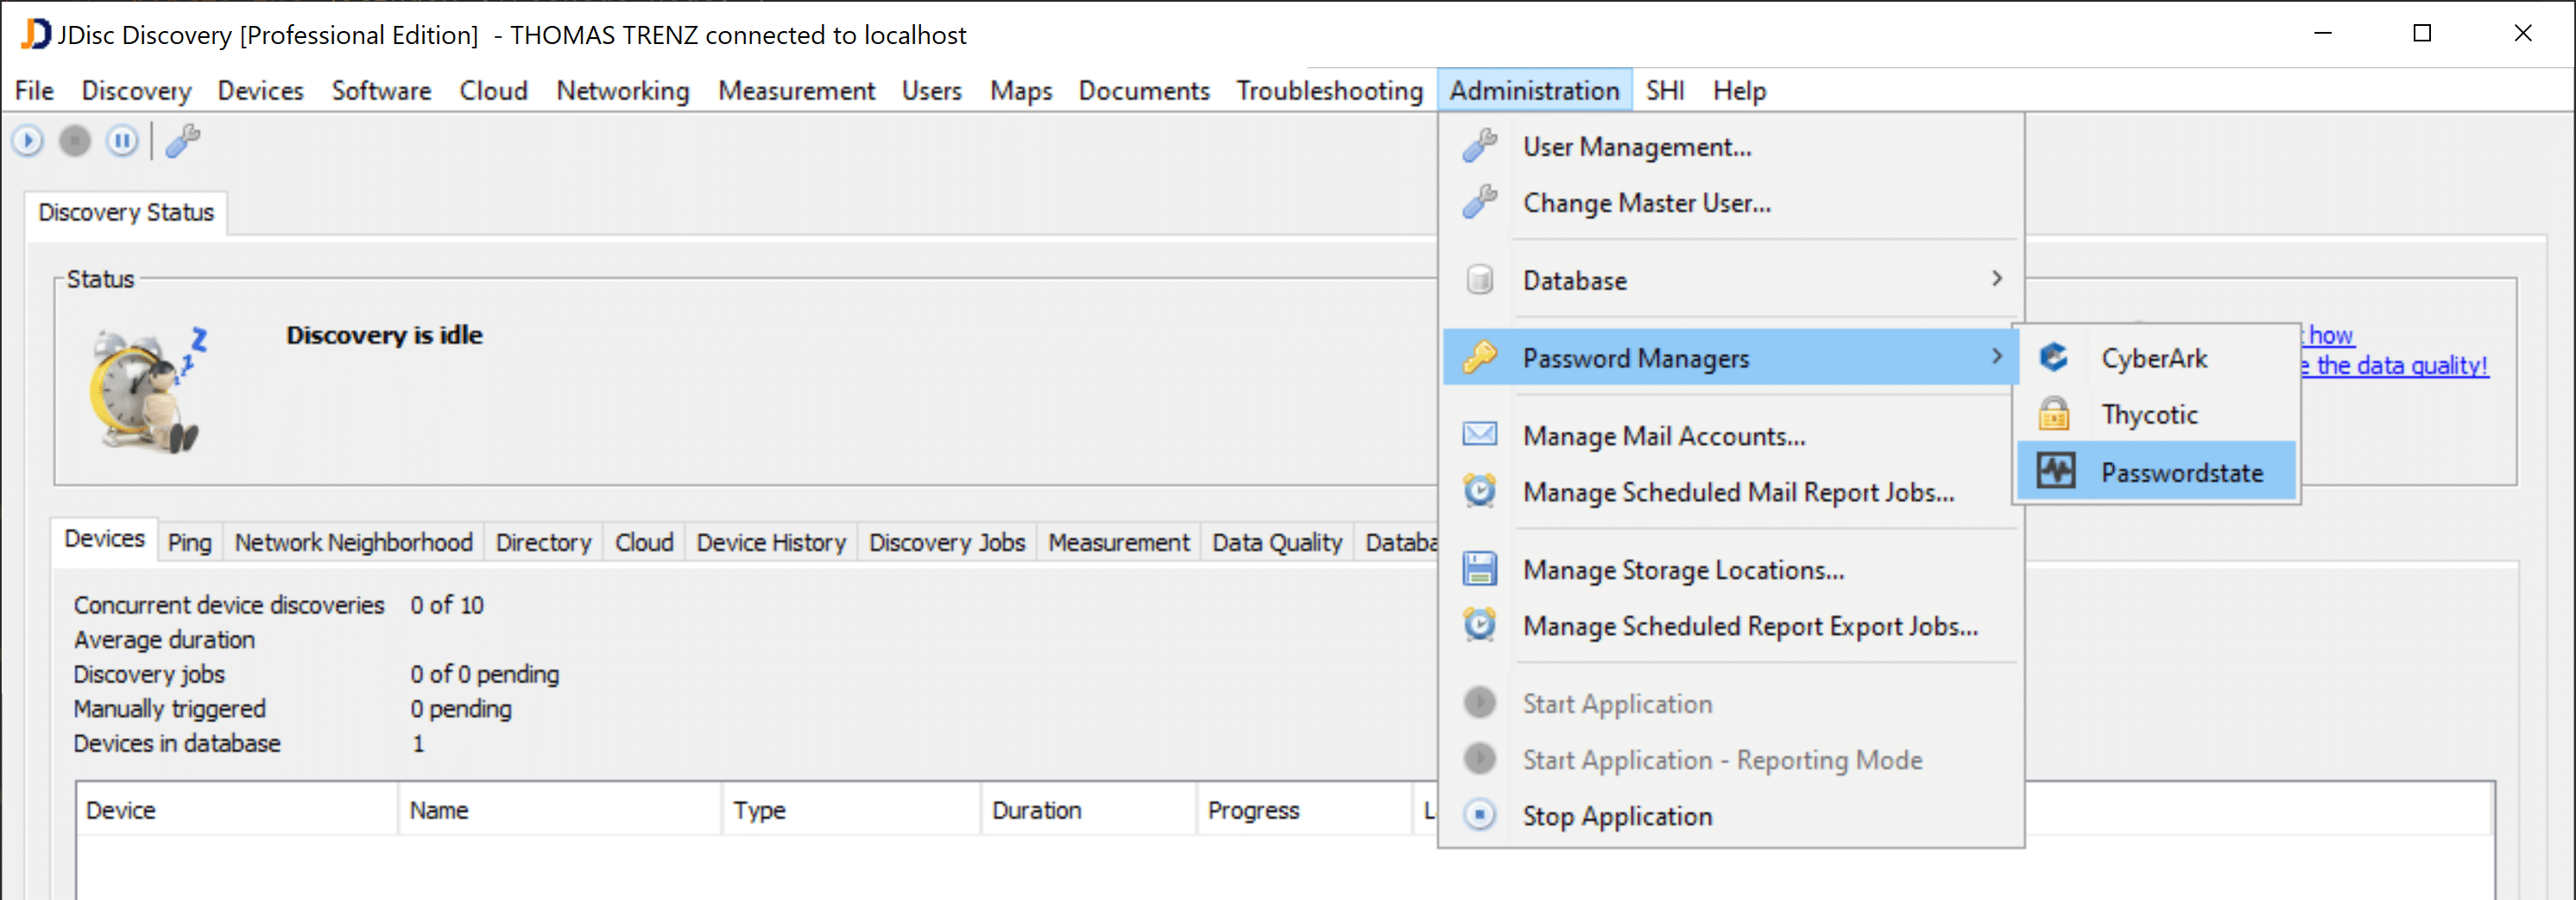Click Change Master User menu entry
This screenshot has height=900, width=2576.
pyautogui.click(x=1646, y=203)
